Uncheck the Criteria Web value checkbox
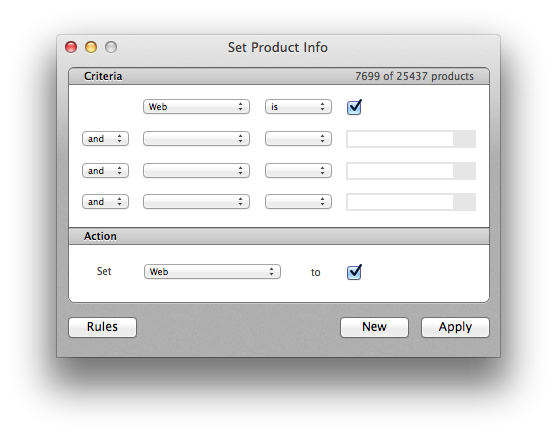The image size is (557, 436). click(354, 107)
